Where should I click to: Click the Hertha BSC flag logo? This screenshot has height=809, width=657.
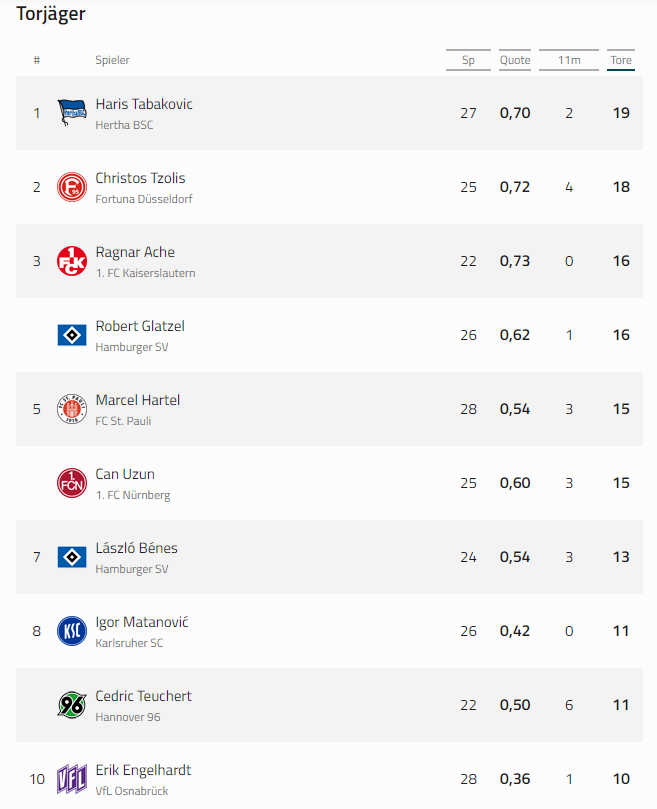pos(72,112)
